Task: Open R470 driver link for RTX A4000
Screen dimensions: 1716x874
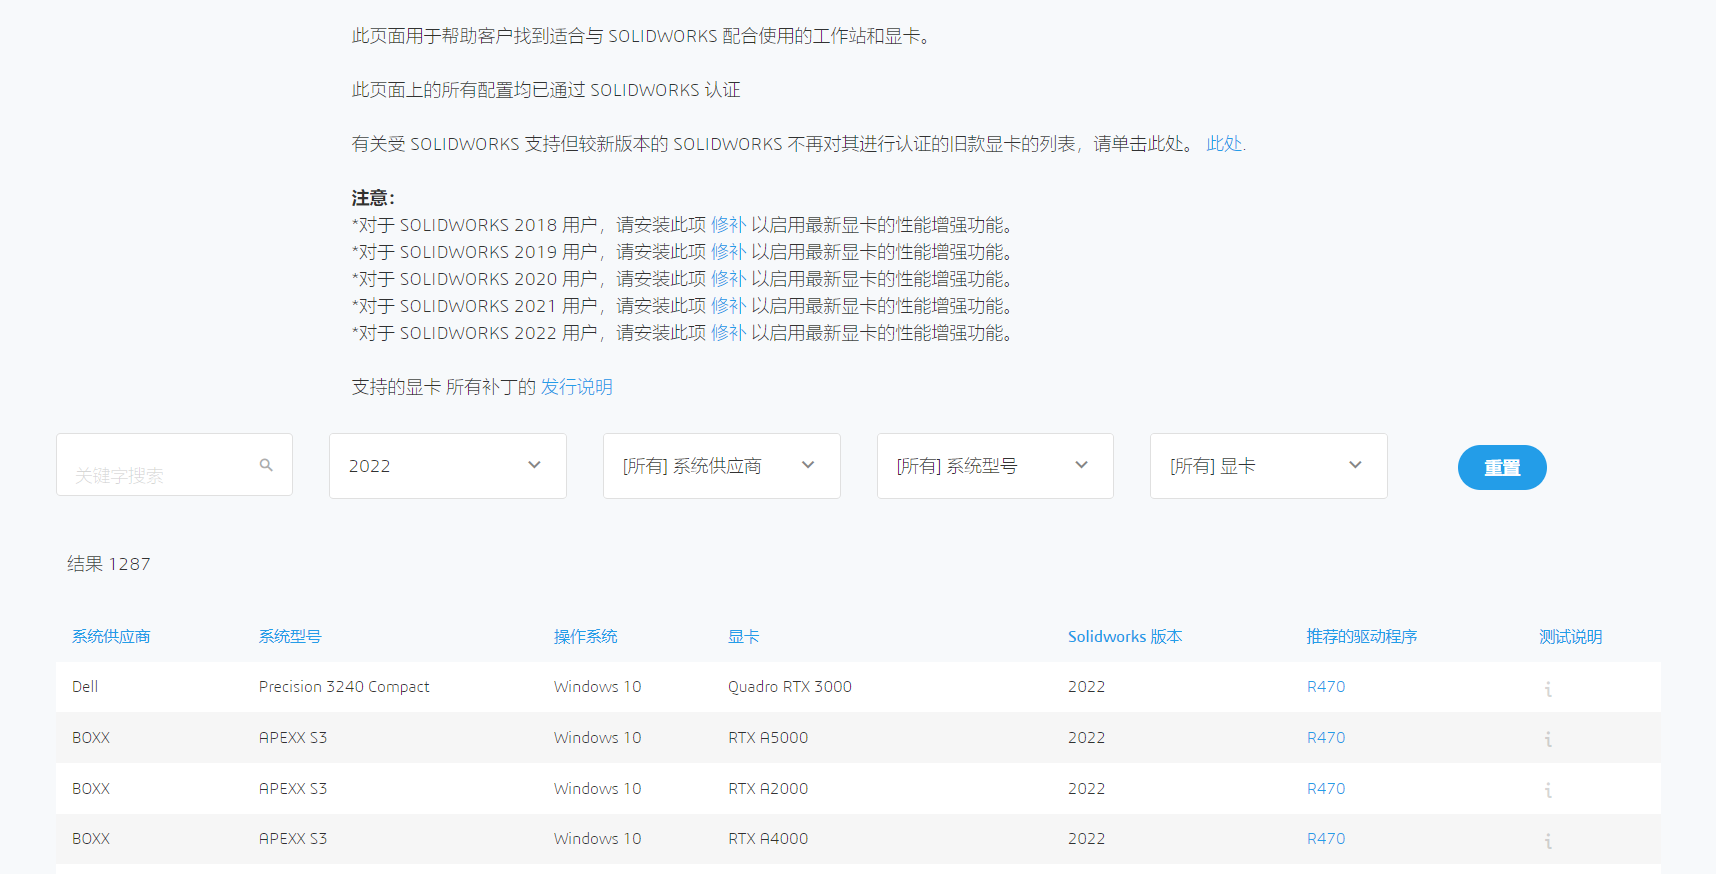Action: (x=1326, y=839)
